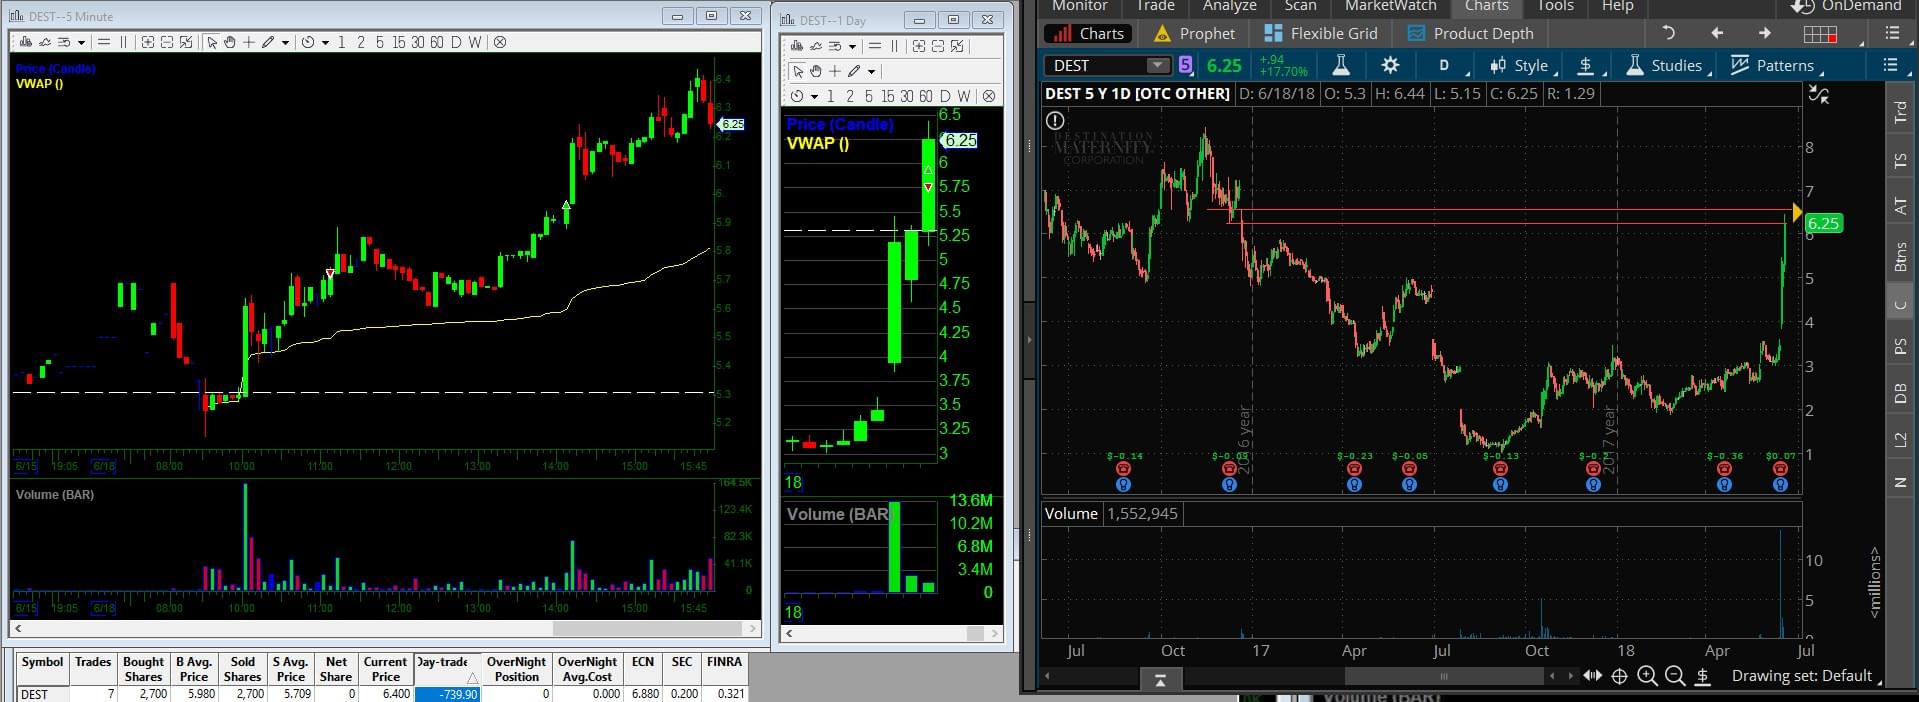Set 1 Day chart to 5 minute interval

coord(869,96)
